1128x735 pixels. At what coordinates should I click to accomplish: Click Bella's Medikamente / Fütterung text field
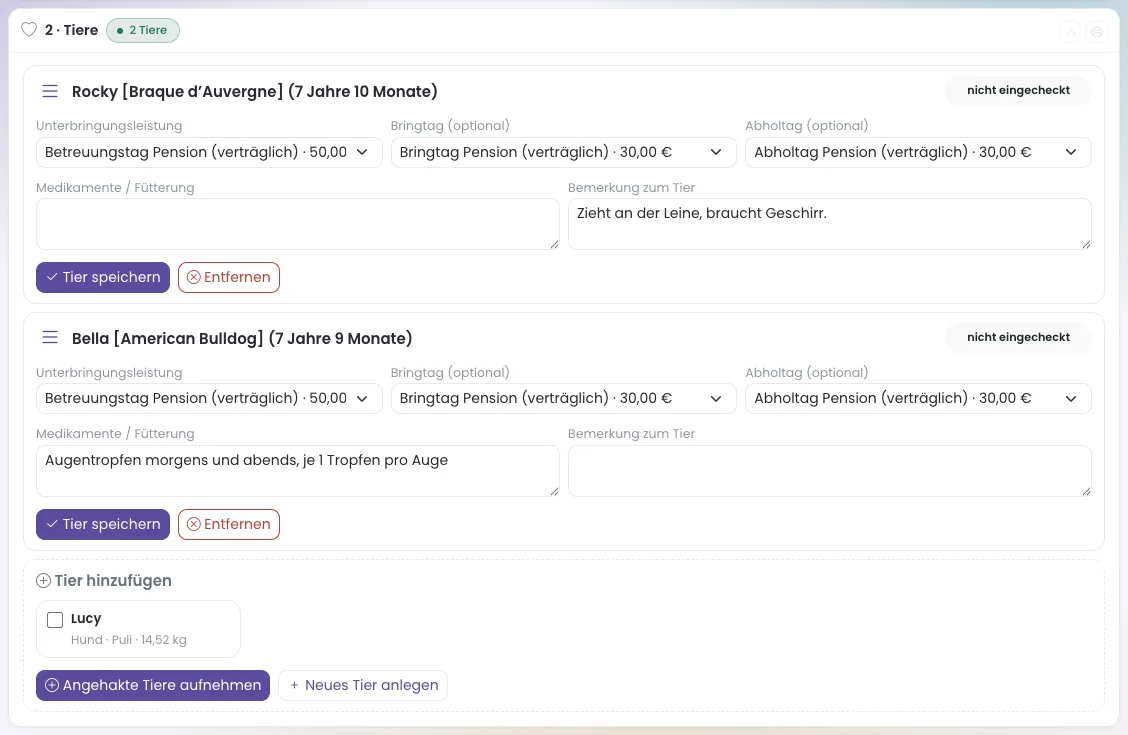(298, 471)
